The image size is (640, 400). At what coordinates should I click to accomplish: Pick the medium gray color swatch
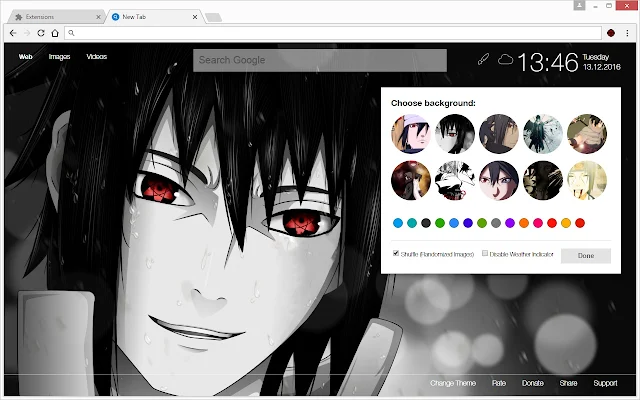496,223
